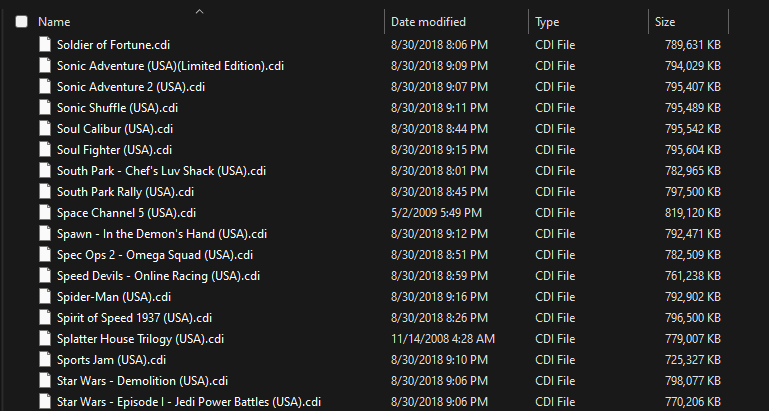The image size is (769, 411).
Task: Click the sort arrow above the Name column
Action: click(199, 12)
